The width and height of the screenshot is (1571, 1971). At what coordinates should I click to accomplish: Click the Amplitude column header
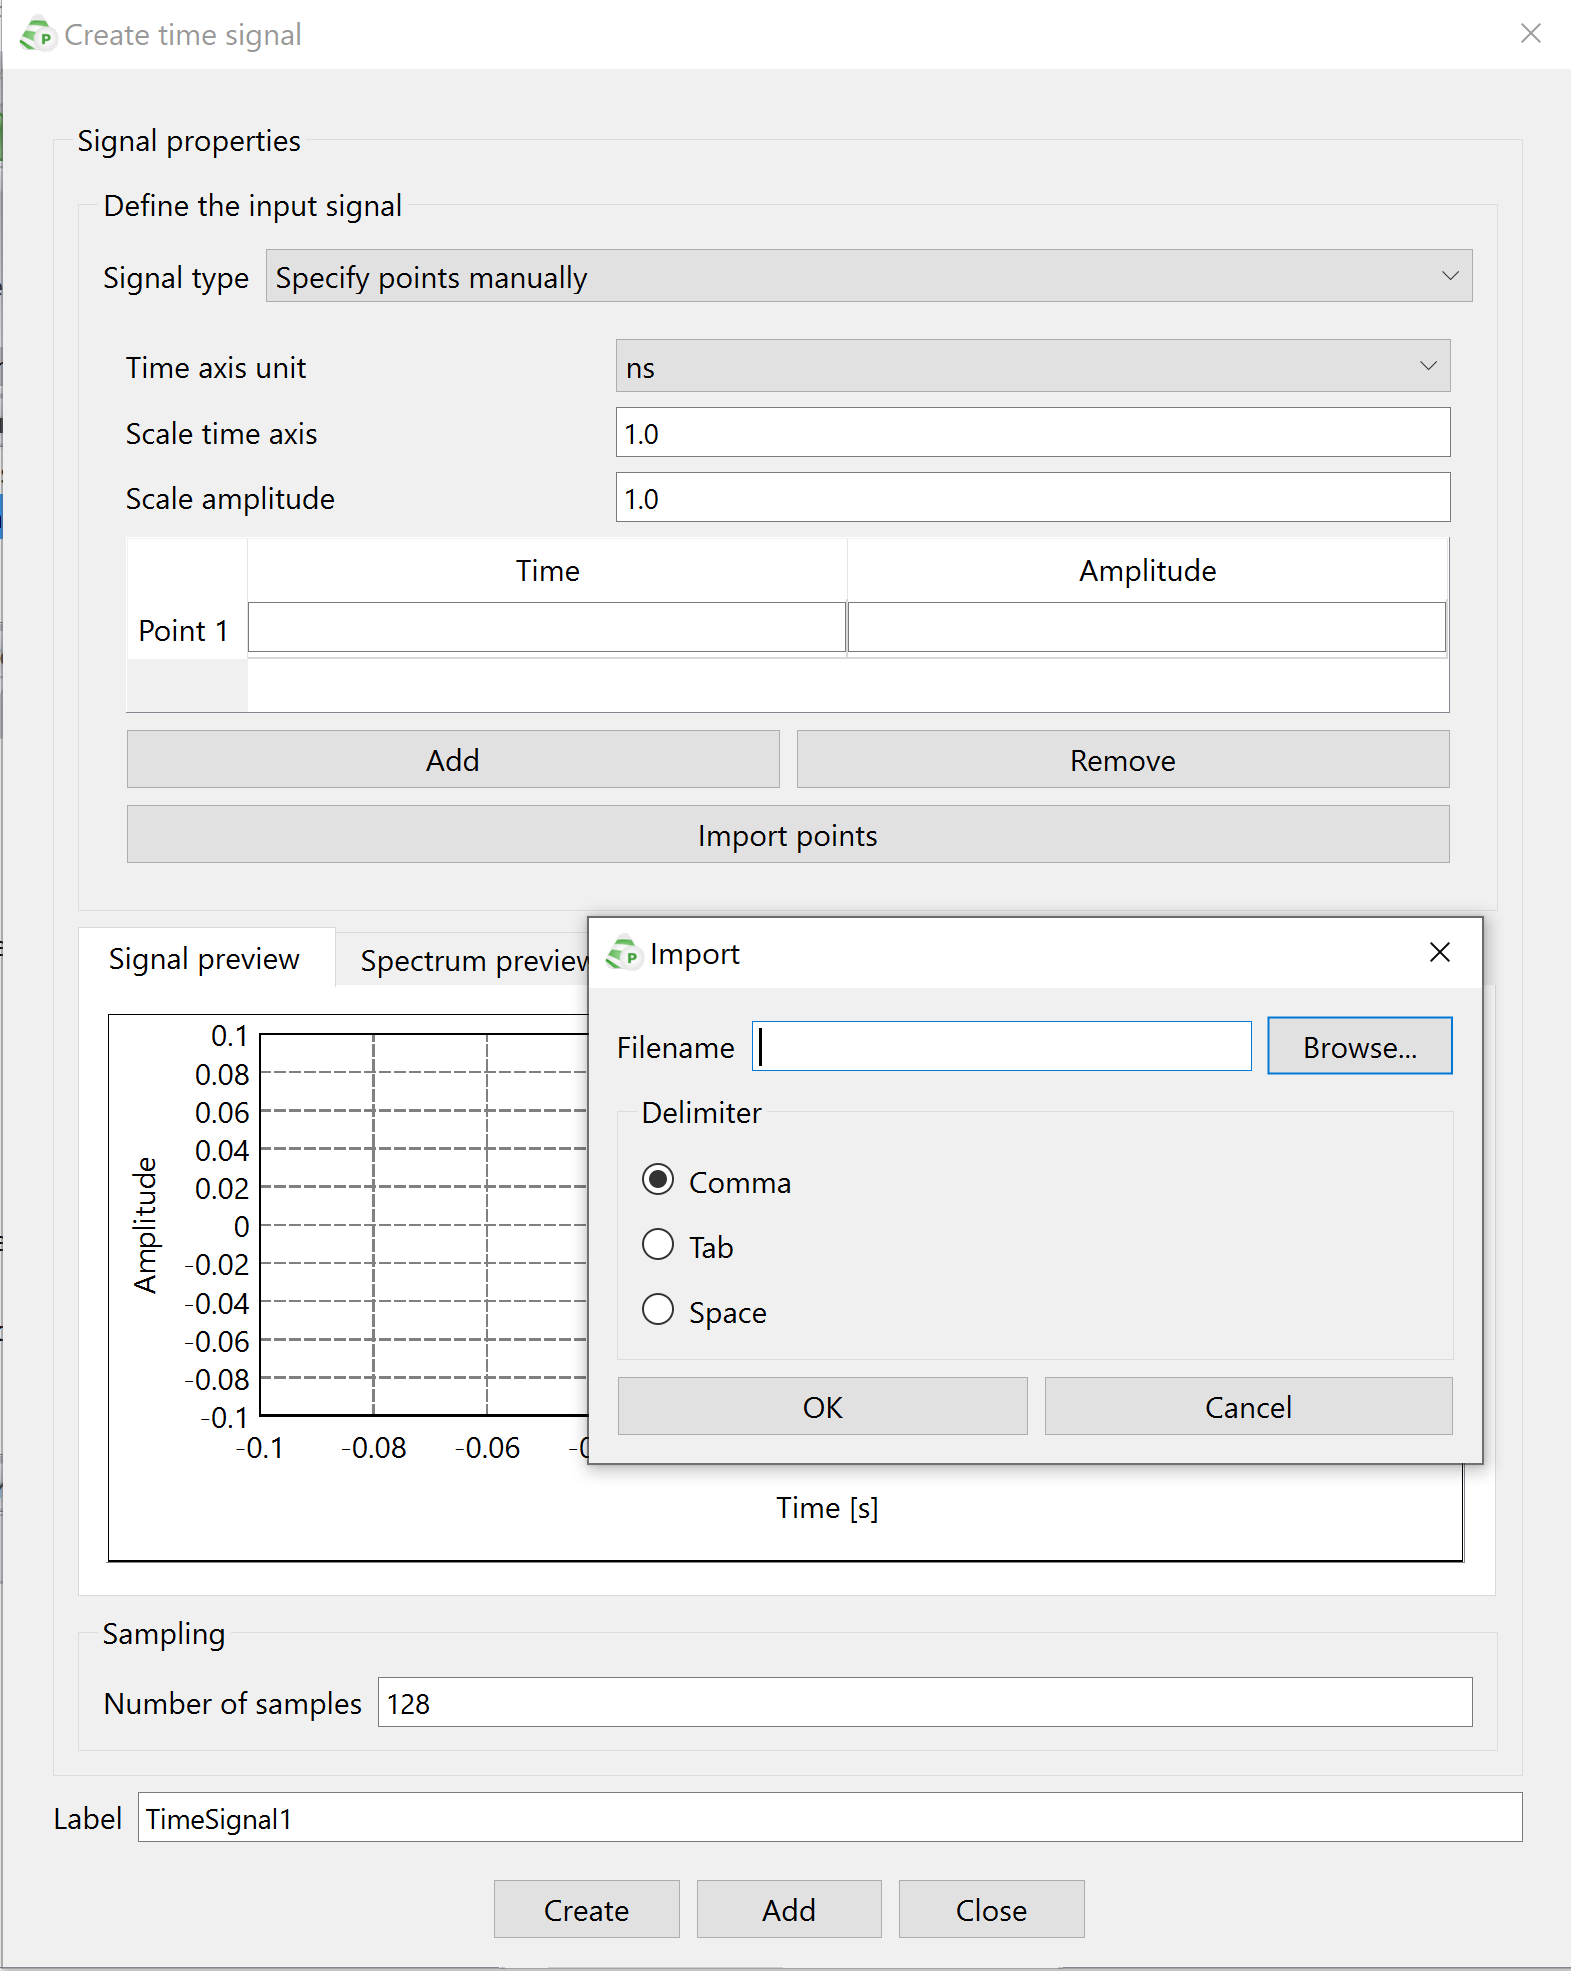(x=1147, y=570)
